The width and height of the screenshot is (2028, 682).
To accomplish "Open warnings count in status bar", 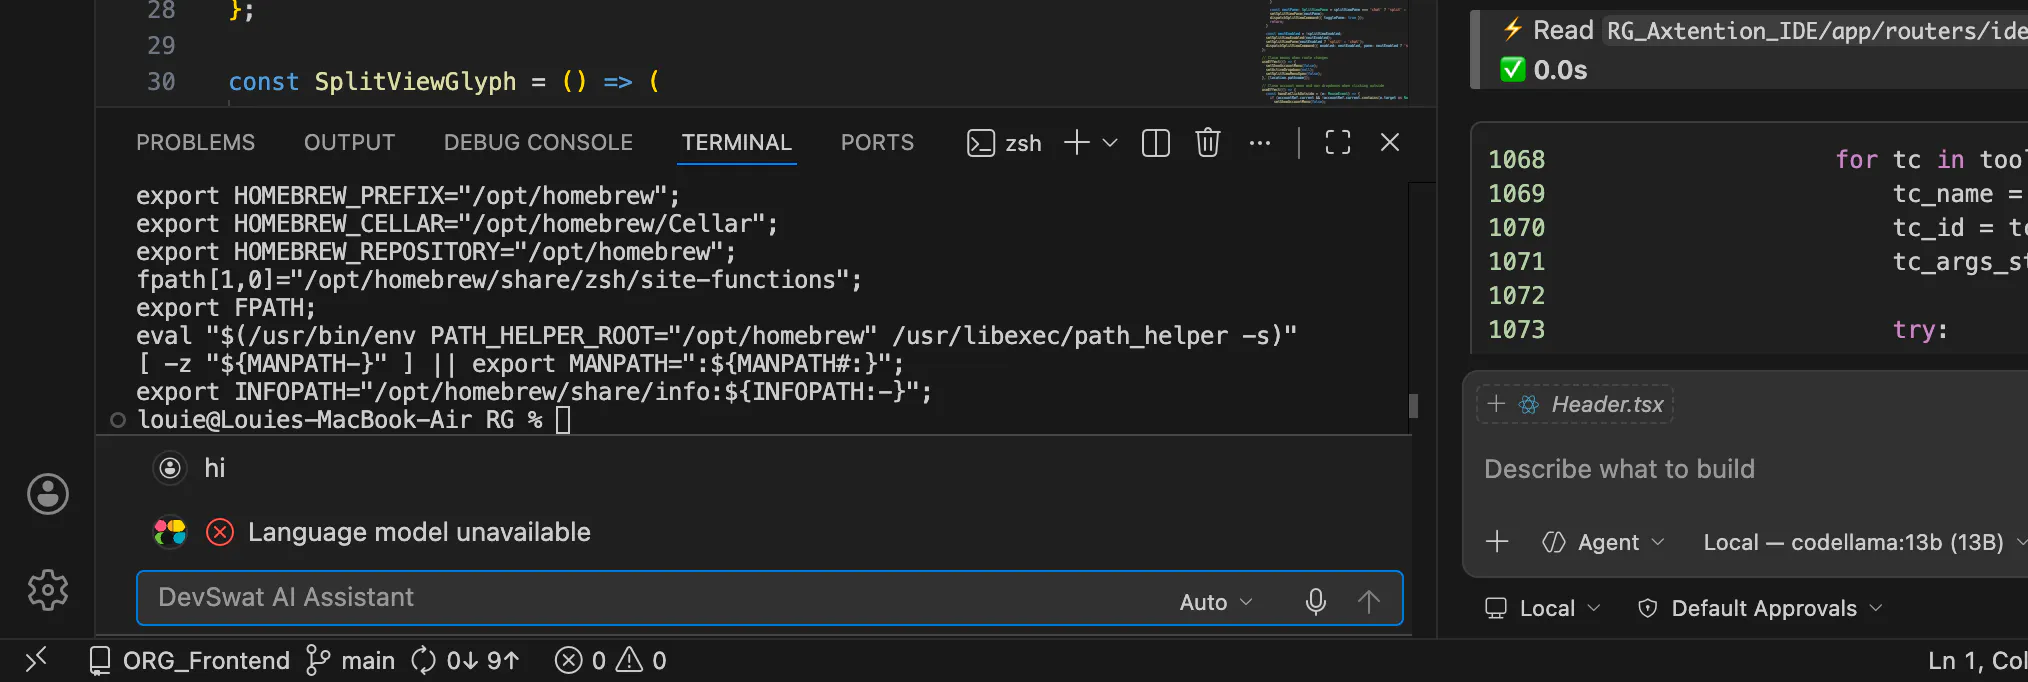I will (x=642, y=660).
